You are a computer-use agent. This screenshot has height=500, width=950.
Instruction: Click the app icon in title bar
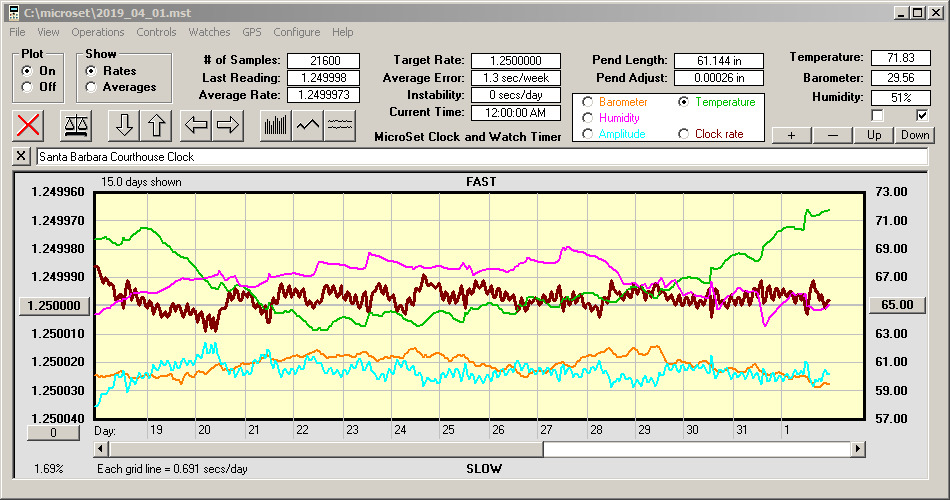click(x=13, y=13)
